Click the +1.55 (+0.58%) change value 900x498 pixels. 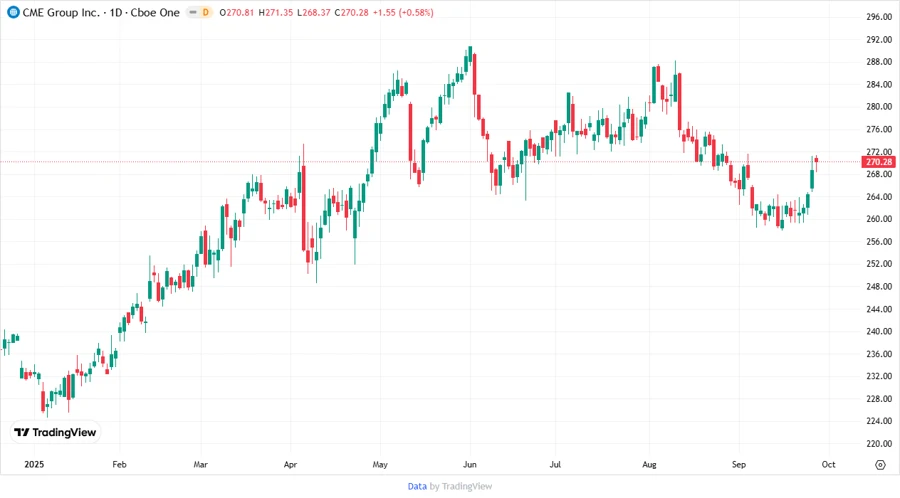[403, 12]
